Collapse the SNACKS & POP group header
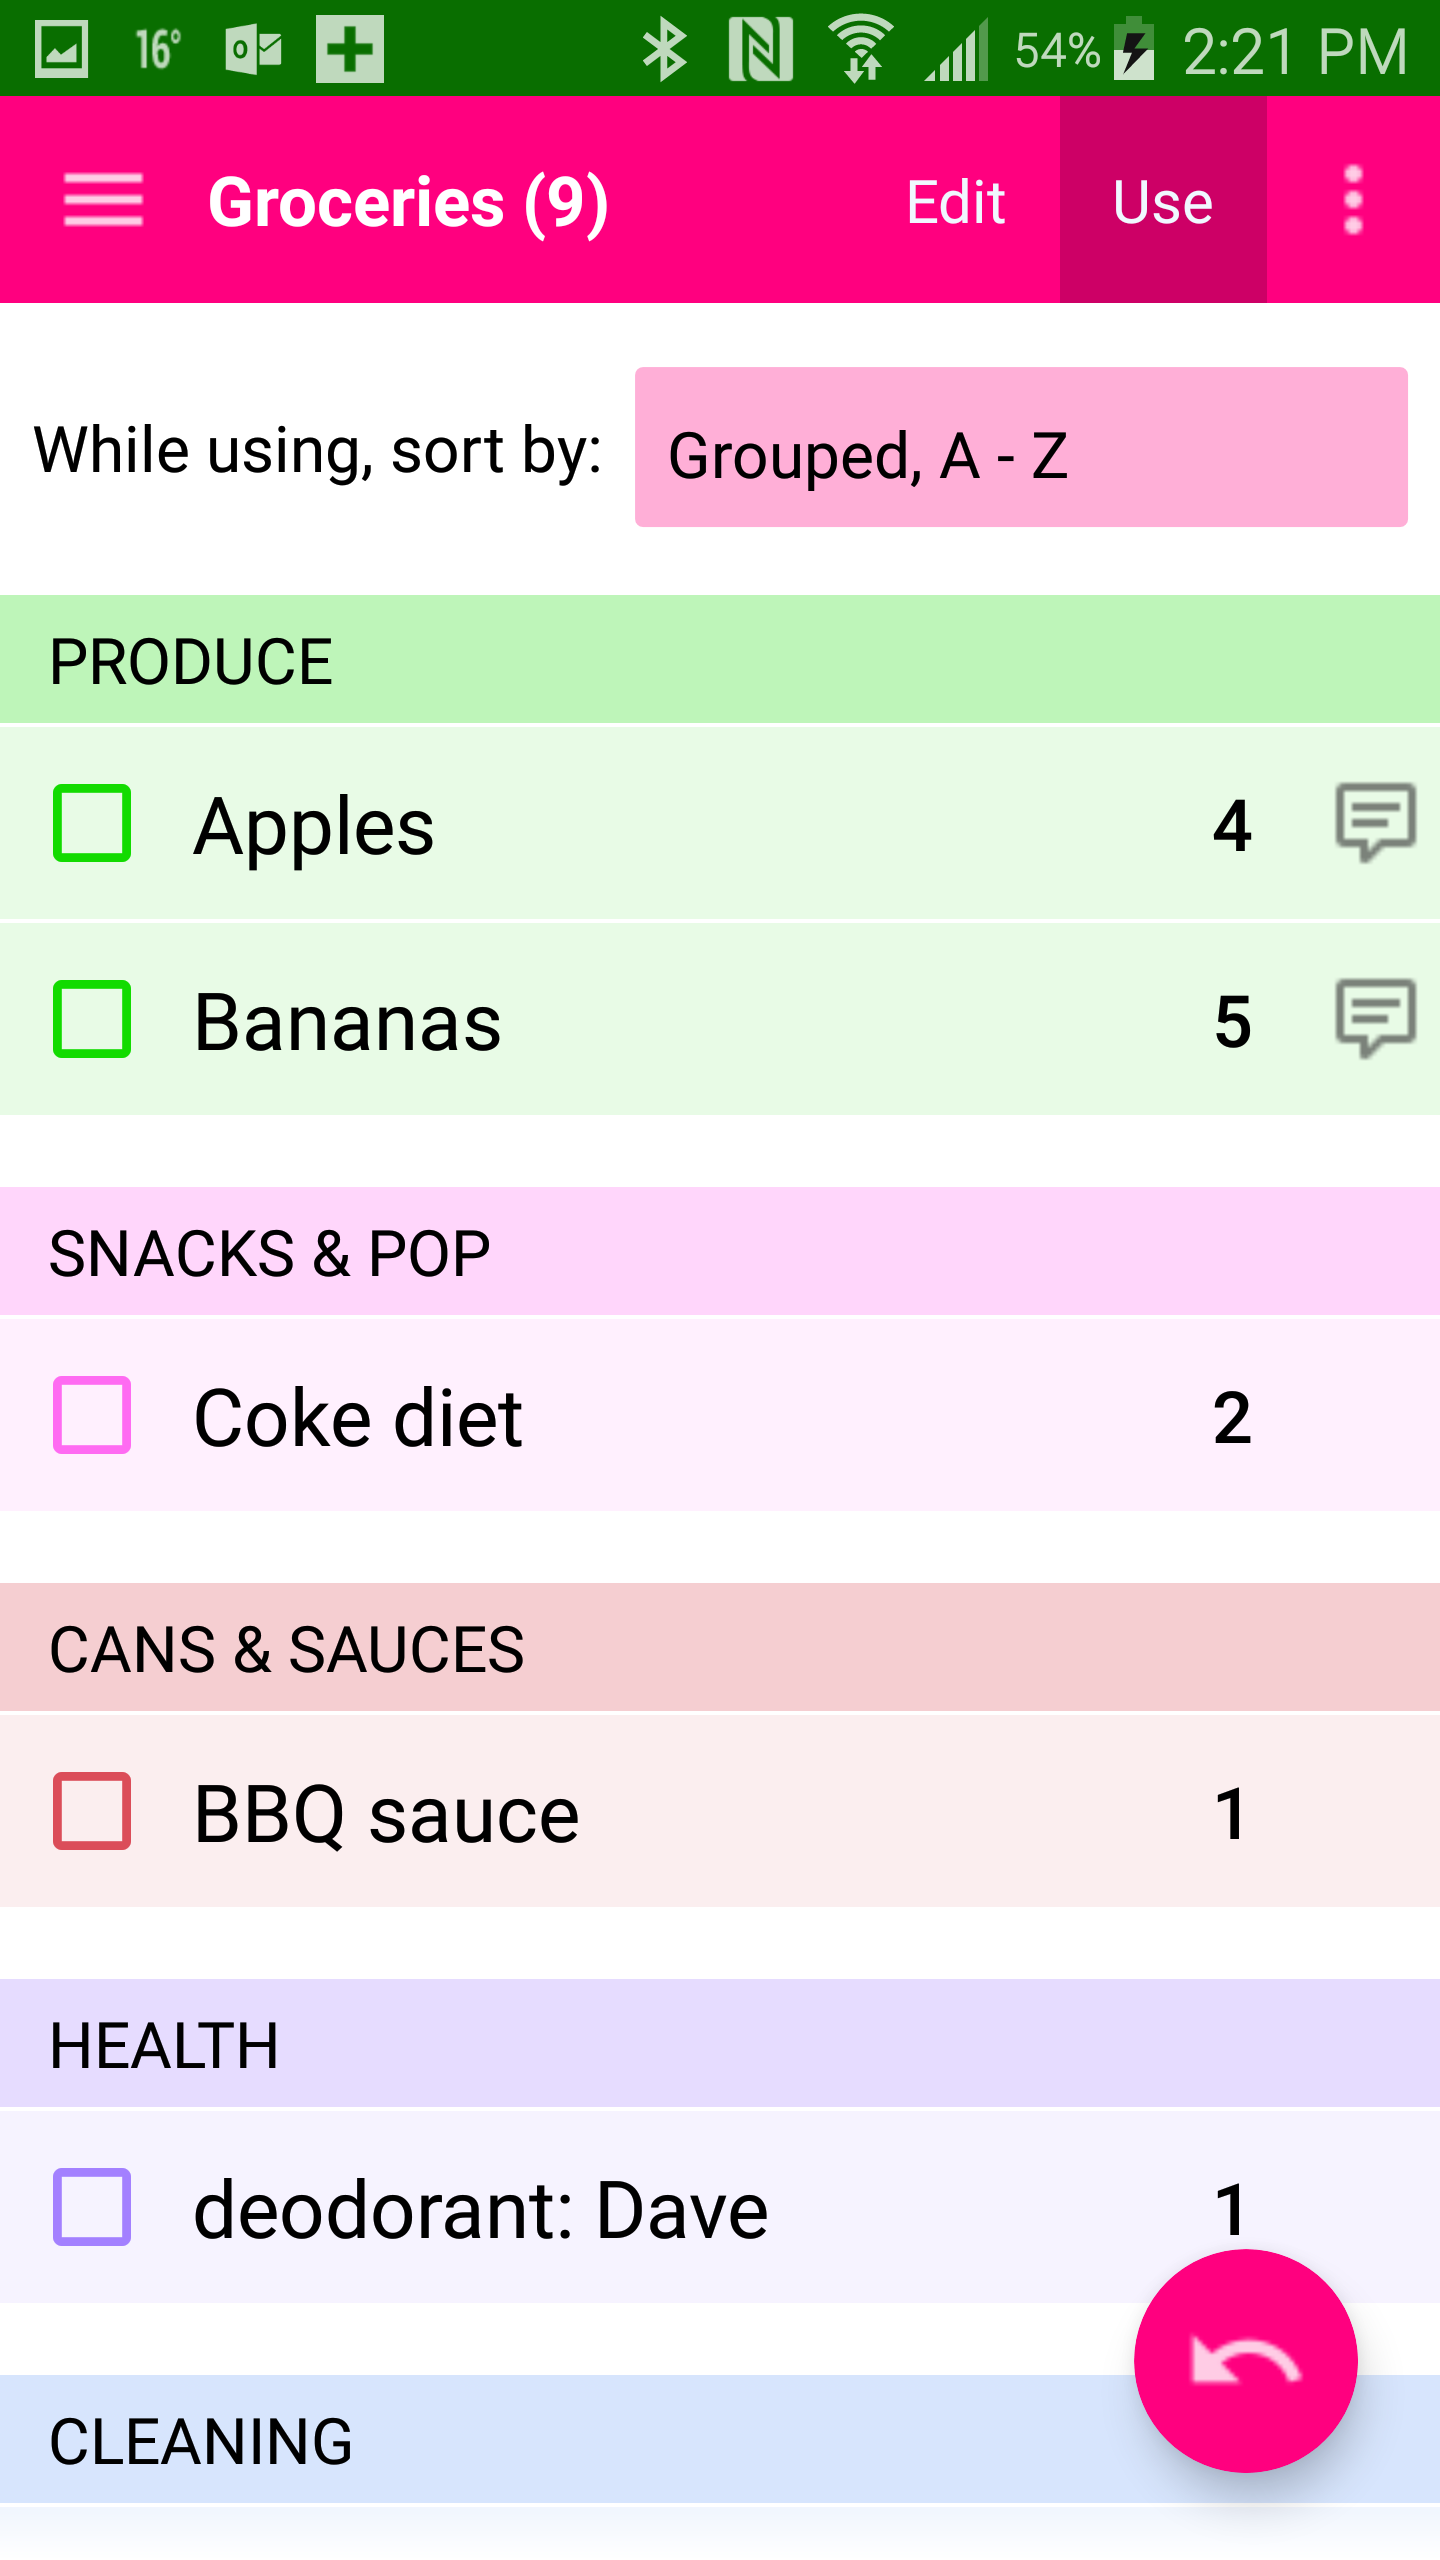 click(x=720, y=1252)
